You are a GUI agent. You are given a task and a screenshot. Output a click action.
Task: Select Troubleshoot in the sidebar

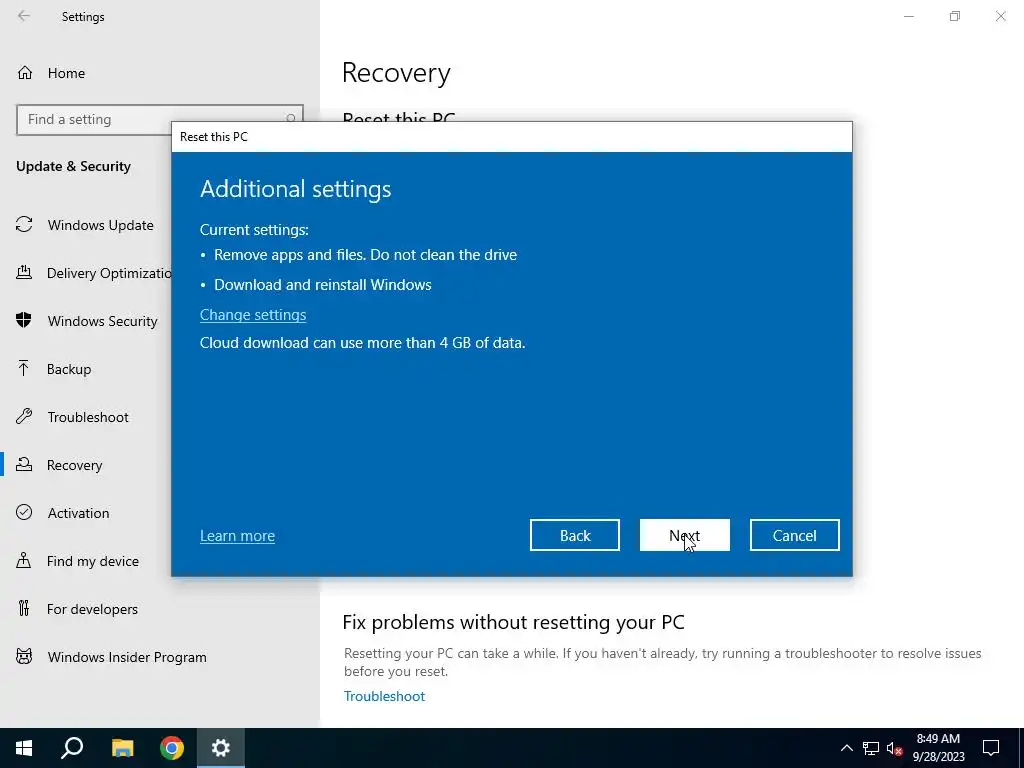click(x=88, y=417)
